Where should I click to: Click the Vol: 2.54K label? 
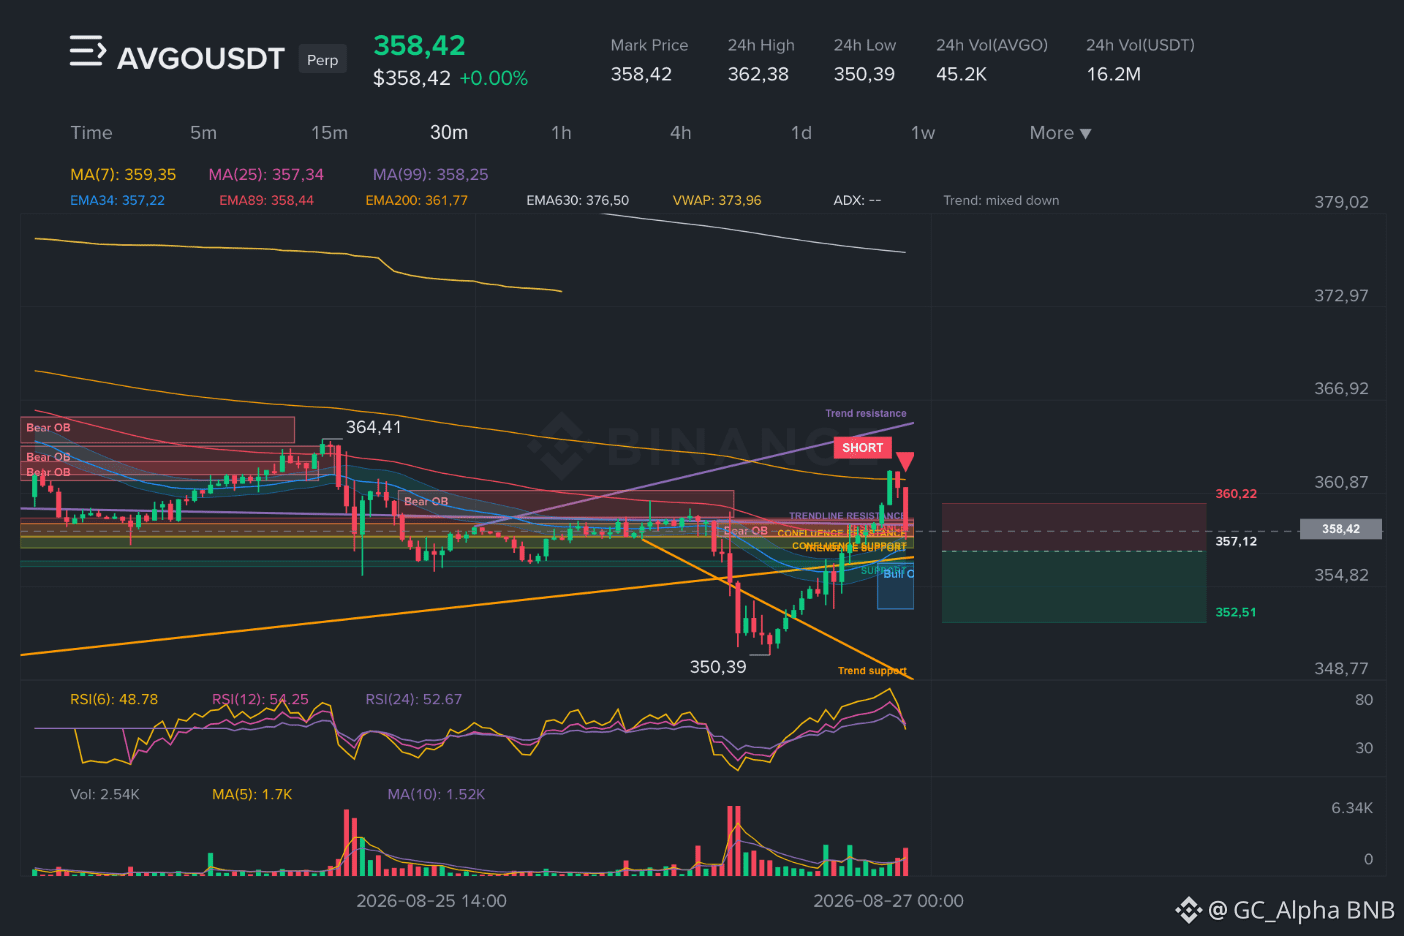point(105,795)
